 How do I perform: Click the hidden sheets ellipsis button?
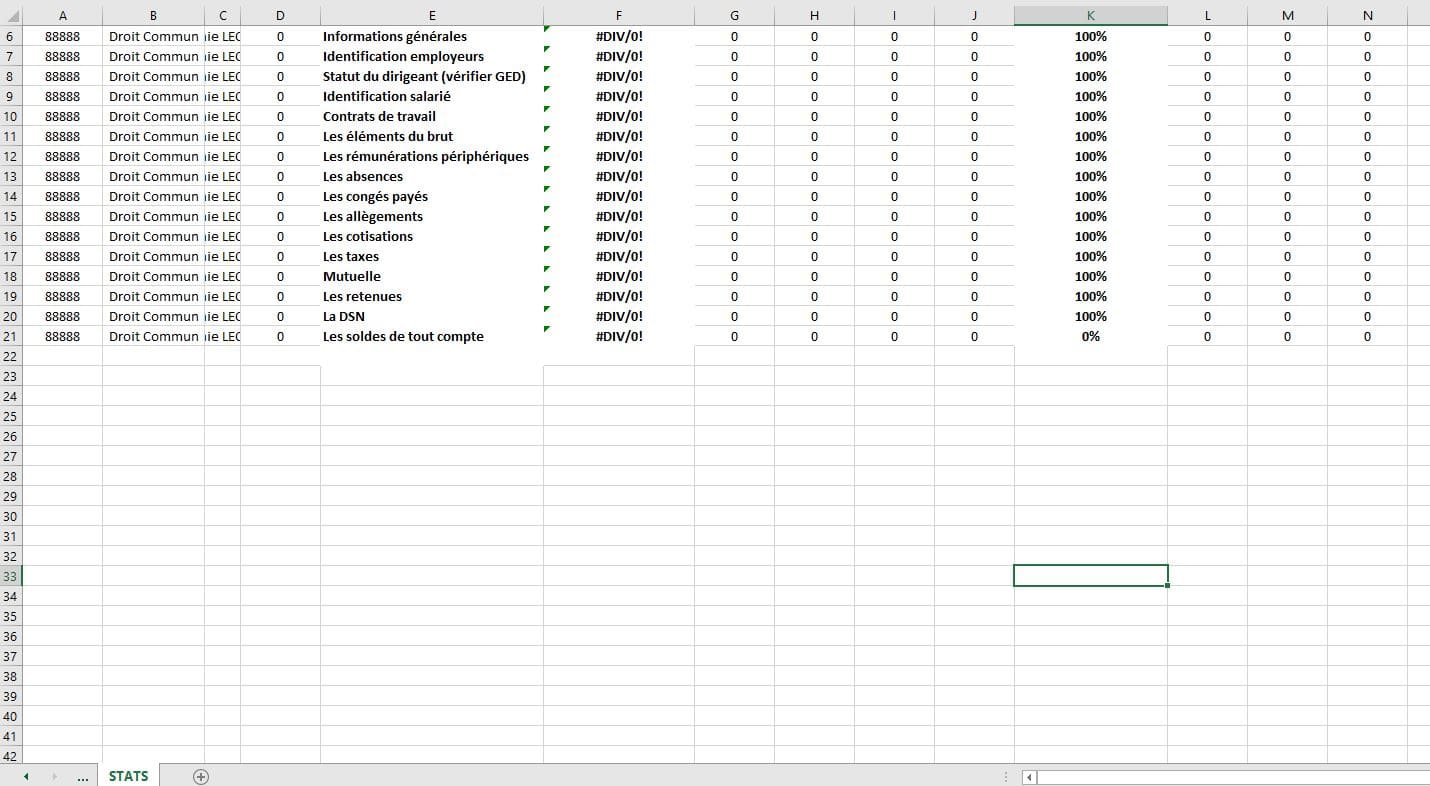click(83, 777)
